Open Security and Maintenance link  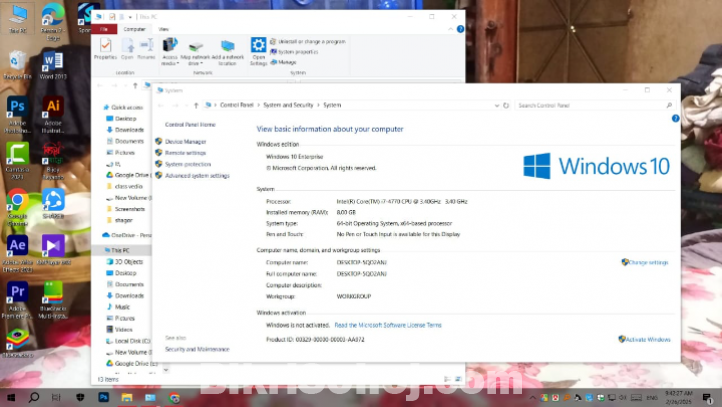click(197, 349)
